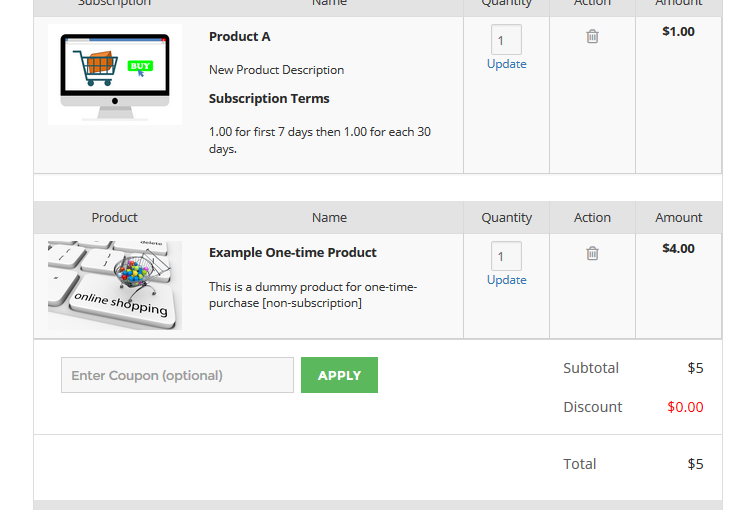Click the Product column header
This screenshot has width=756, height=510.
(115, 218)
